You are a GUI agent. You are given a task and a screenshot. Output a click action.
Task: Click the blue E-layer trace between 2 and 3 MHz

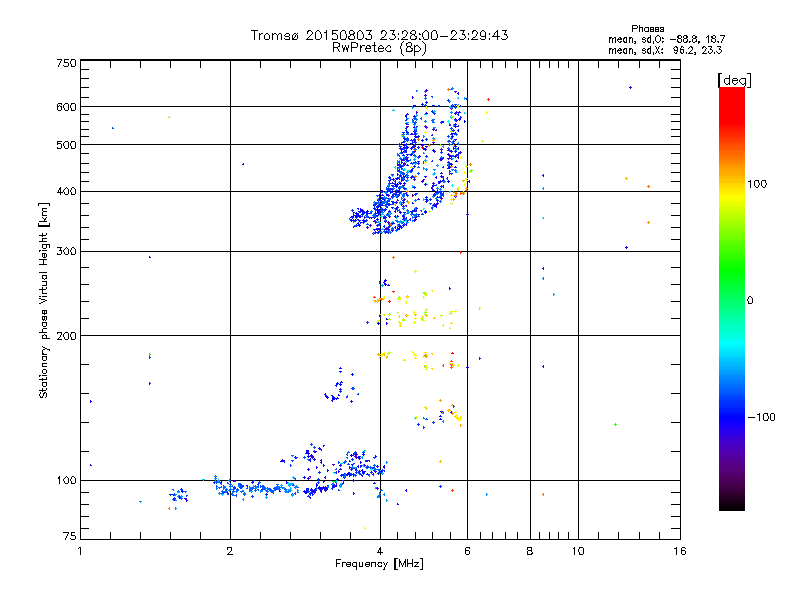(255, 489)
